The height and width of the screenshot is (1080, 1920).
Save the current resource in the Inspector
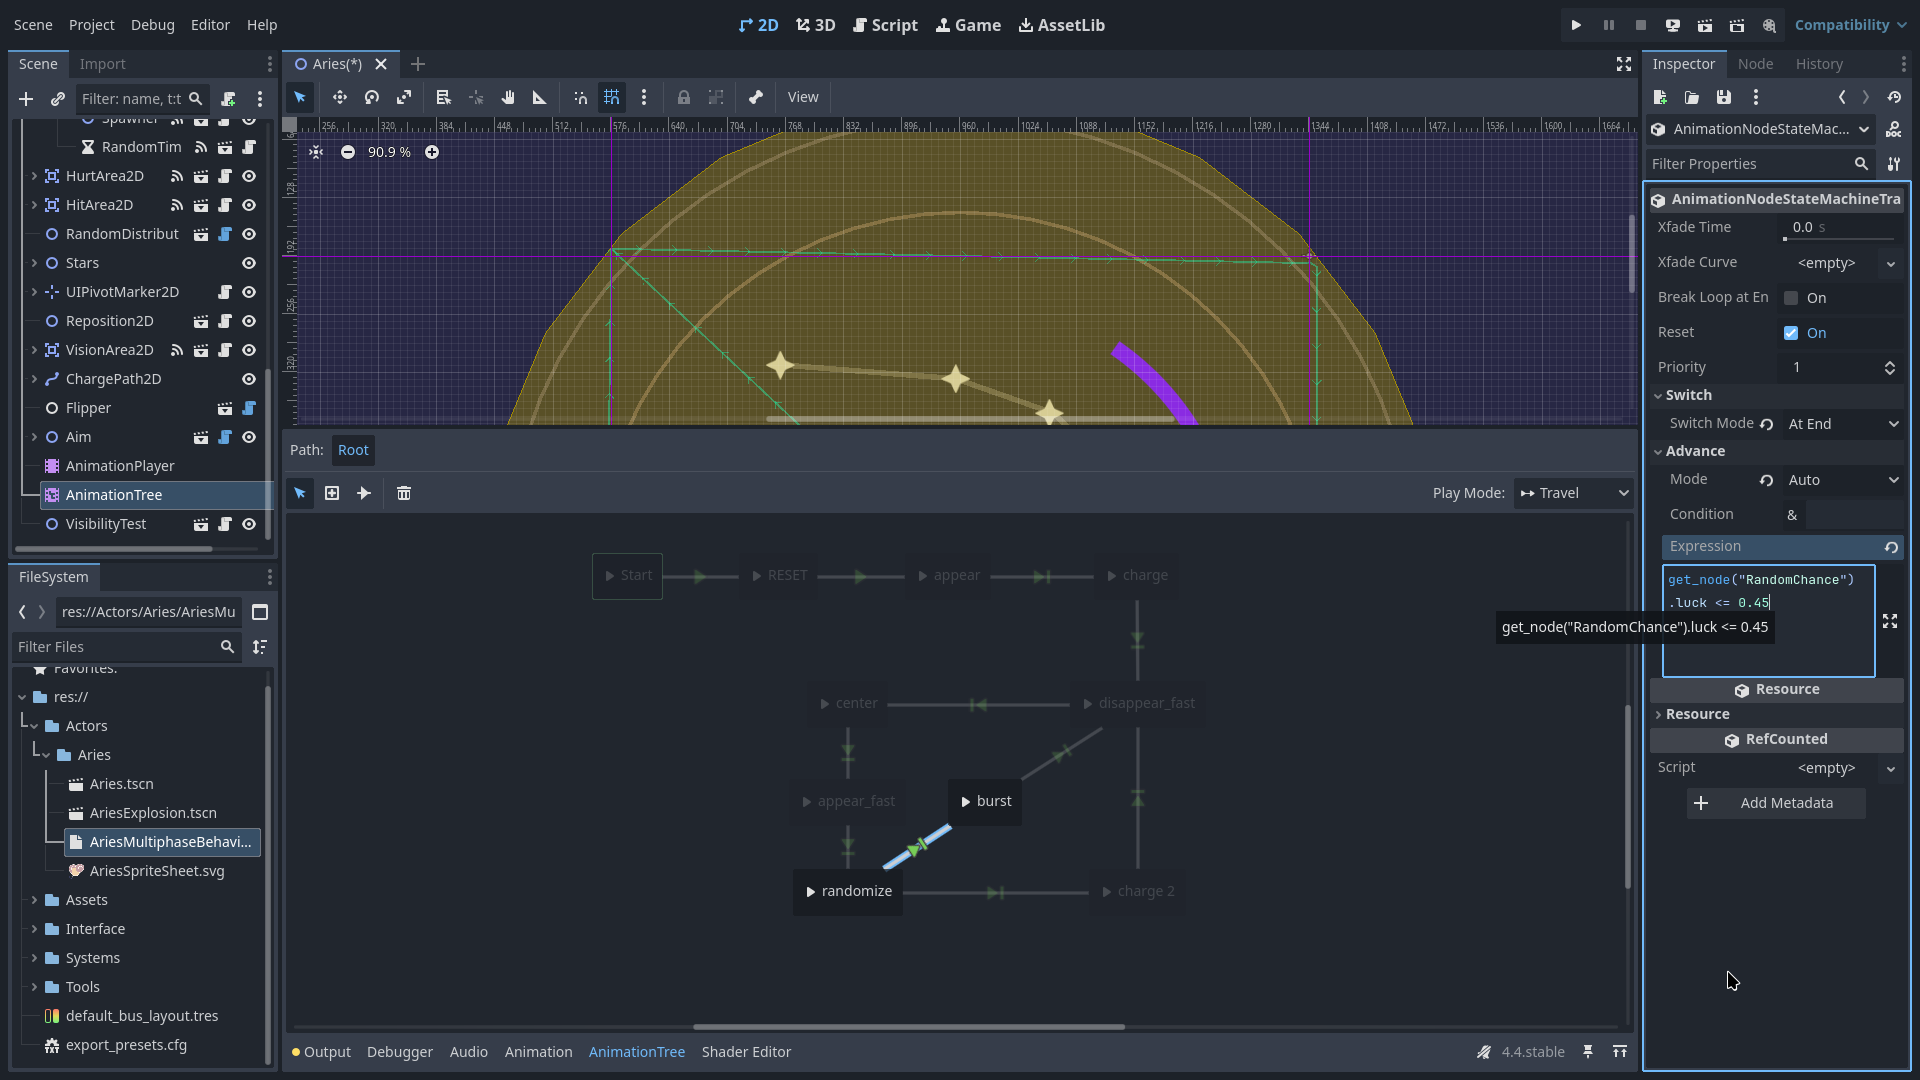pyautogui.click(x=1724, y=97)
